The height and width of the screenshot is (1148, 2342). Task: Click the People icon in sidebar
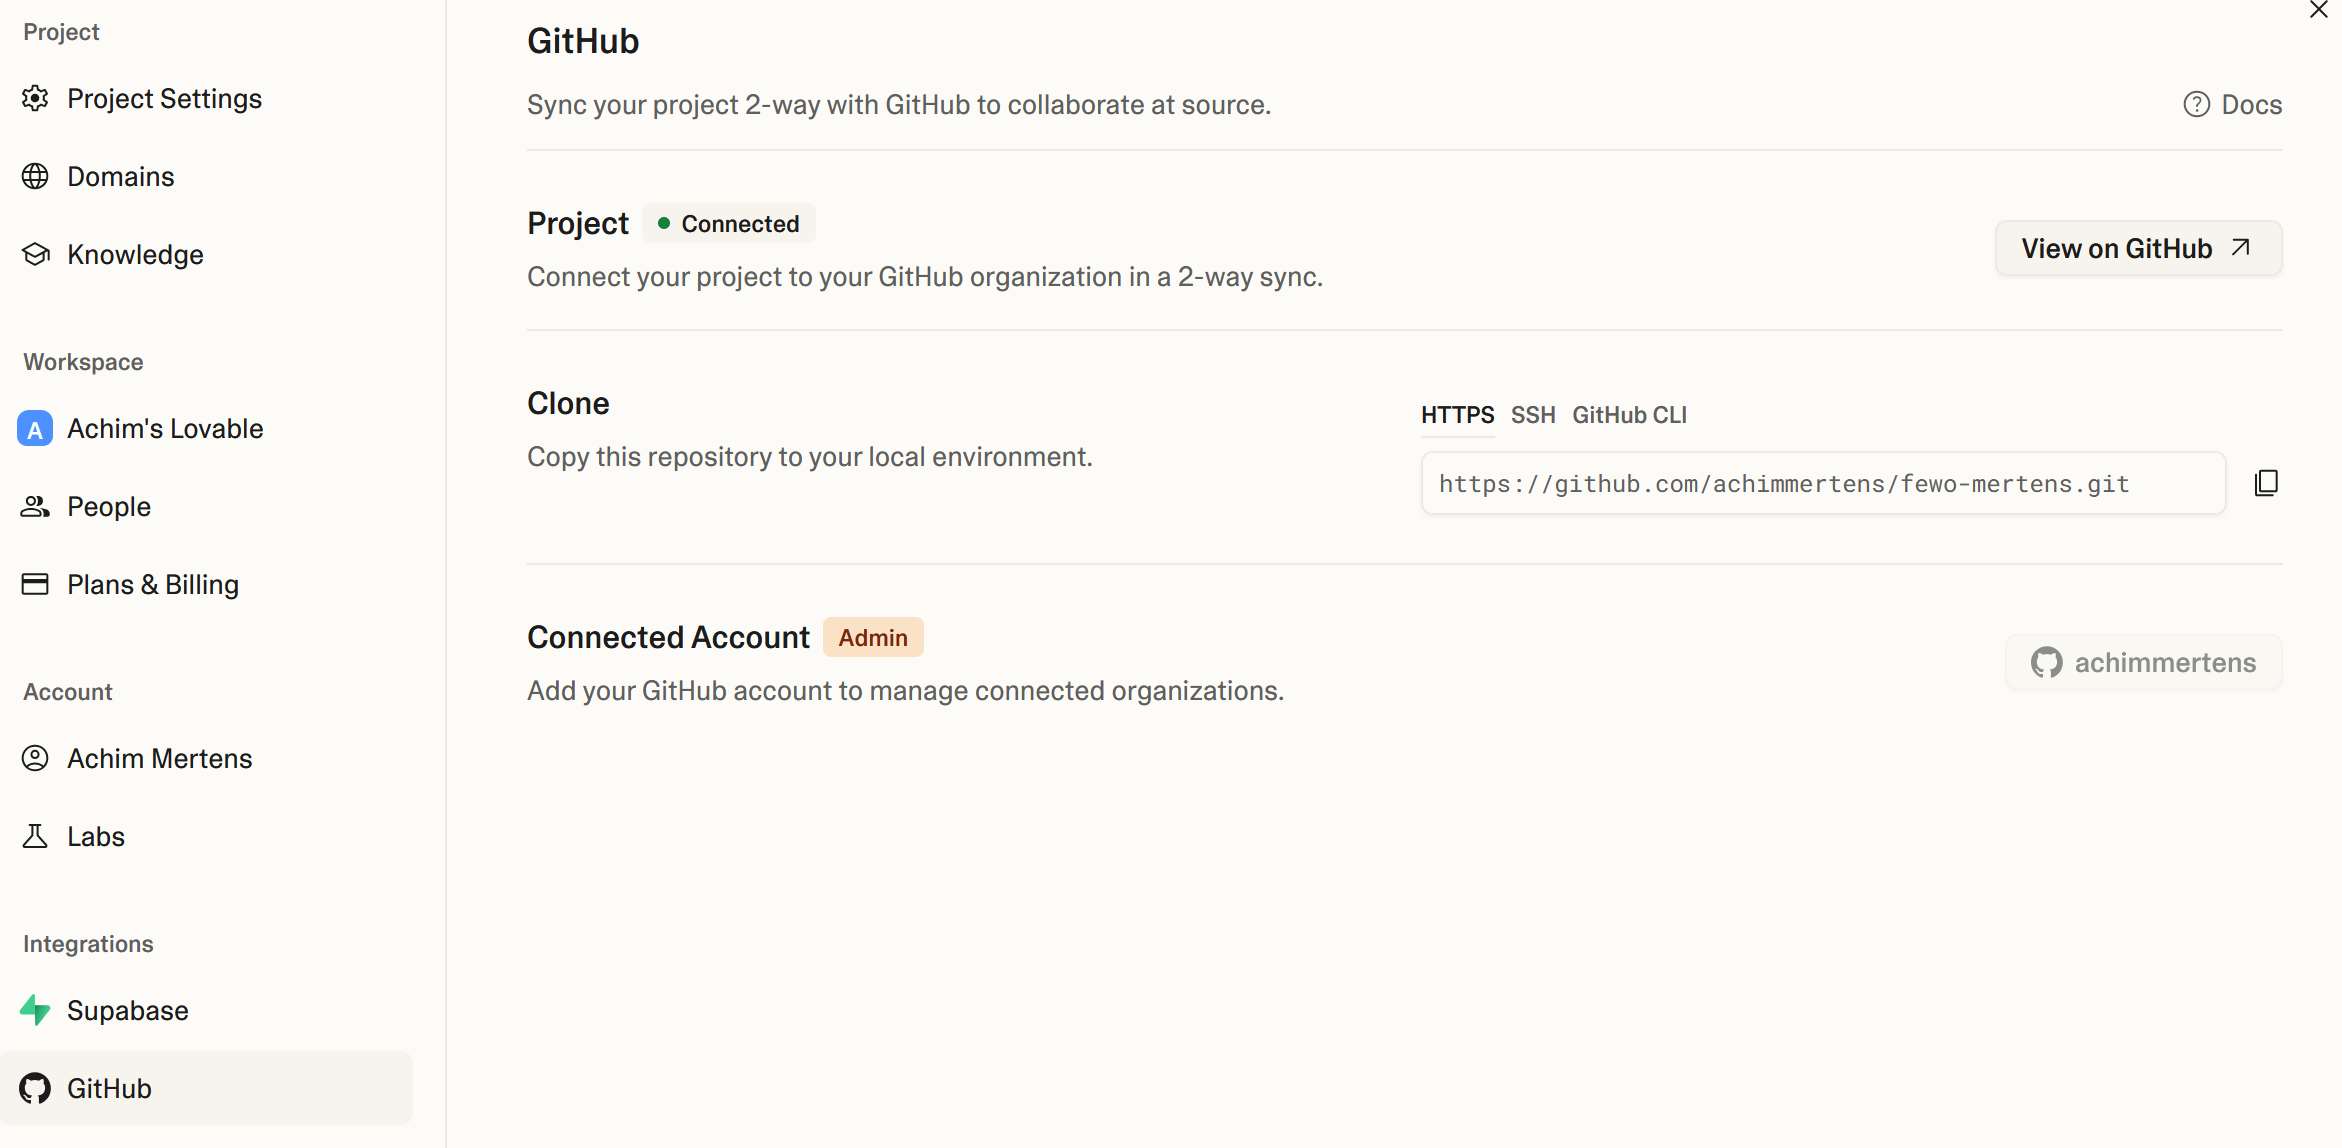35,506
